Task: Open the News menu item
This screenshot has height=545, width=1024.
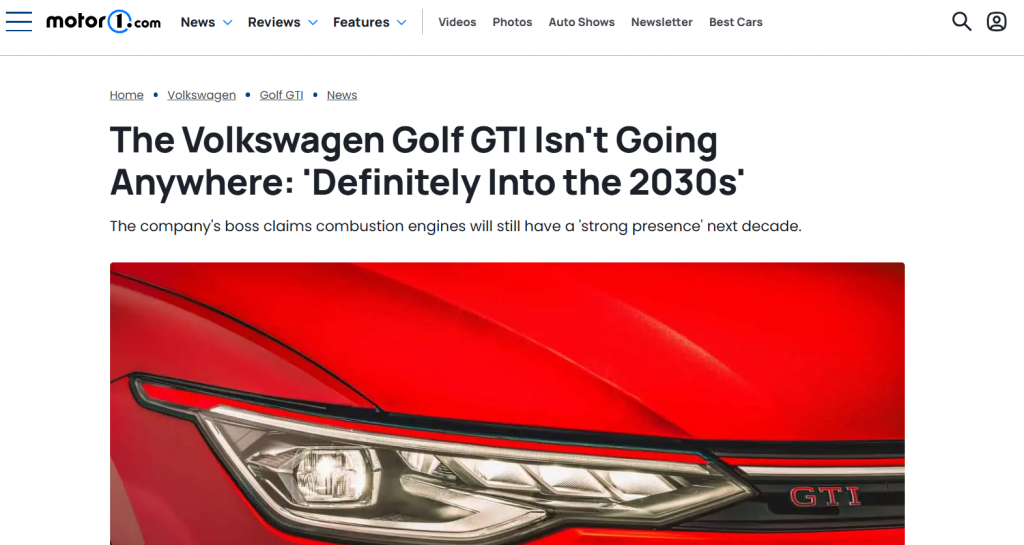Action: (198, 22)
